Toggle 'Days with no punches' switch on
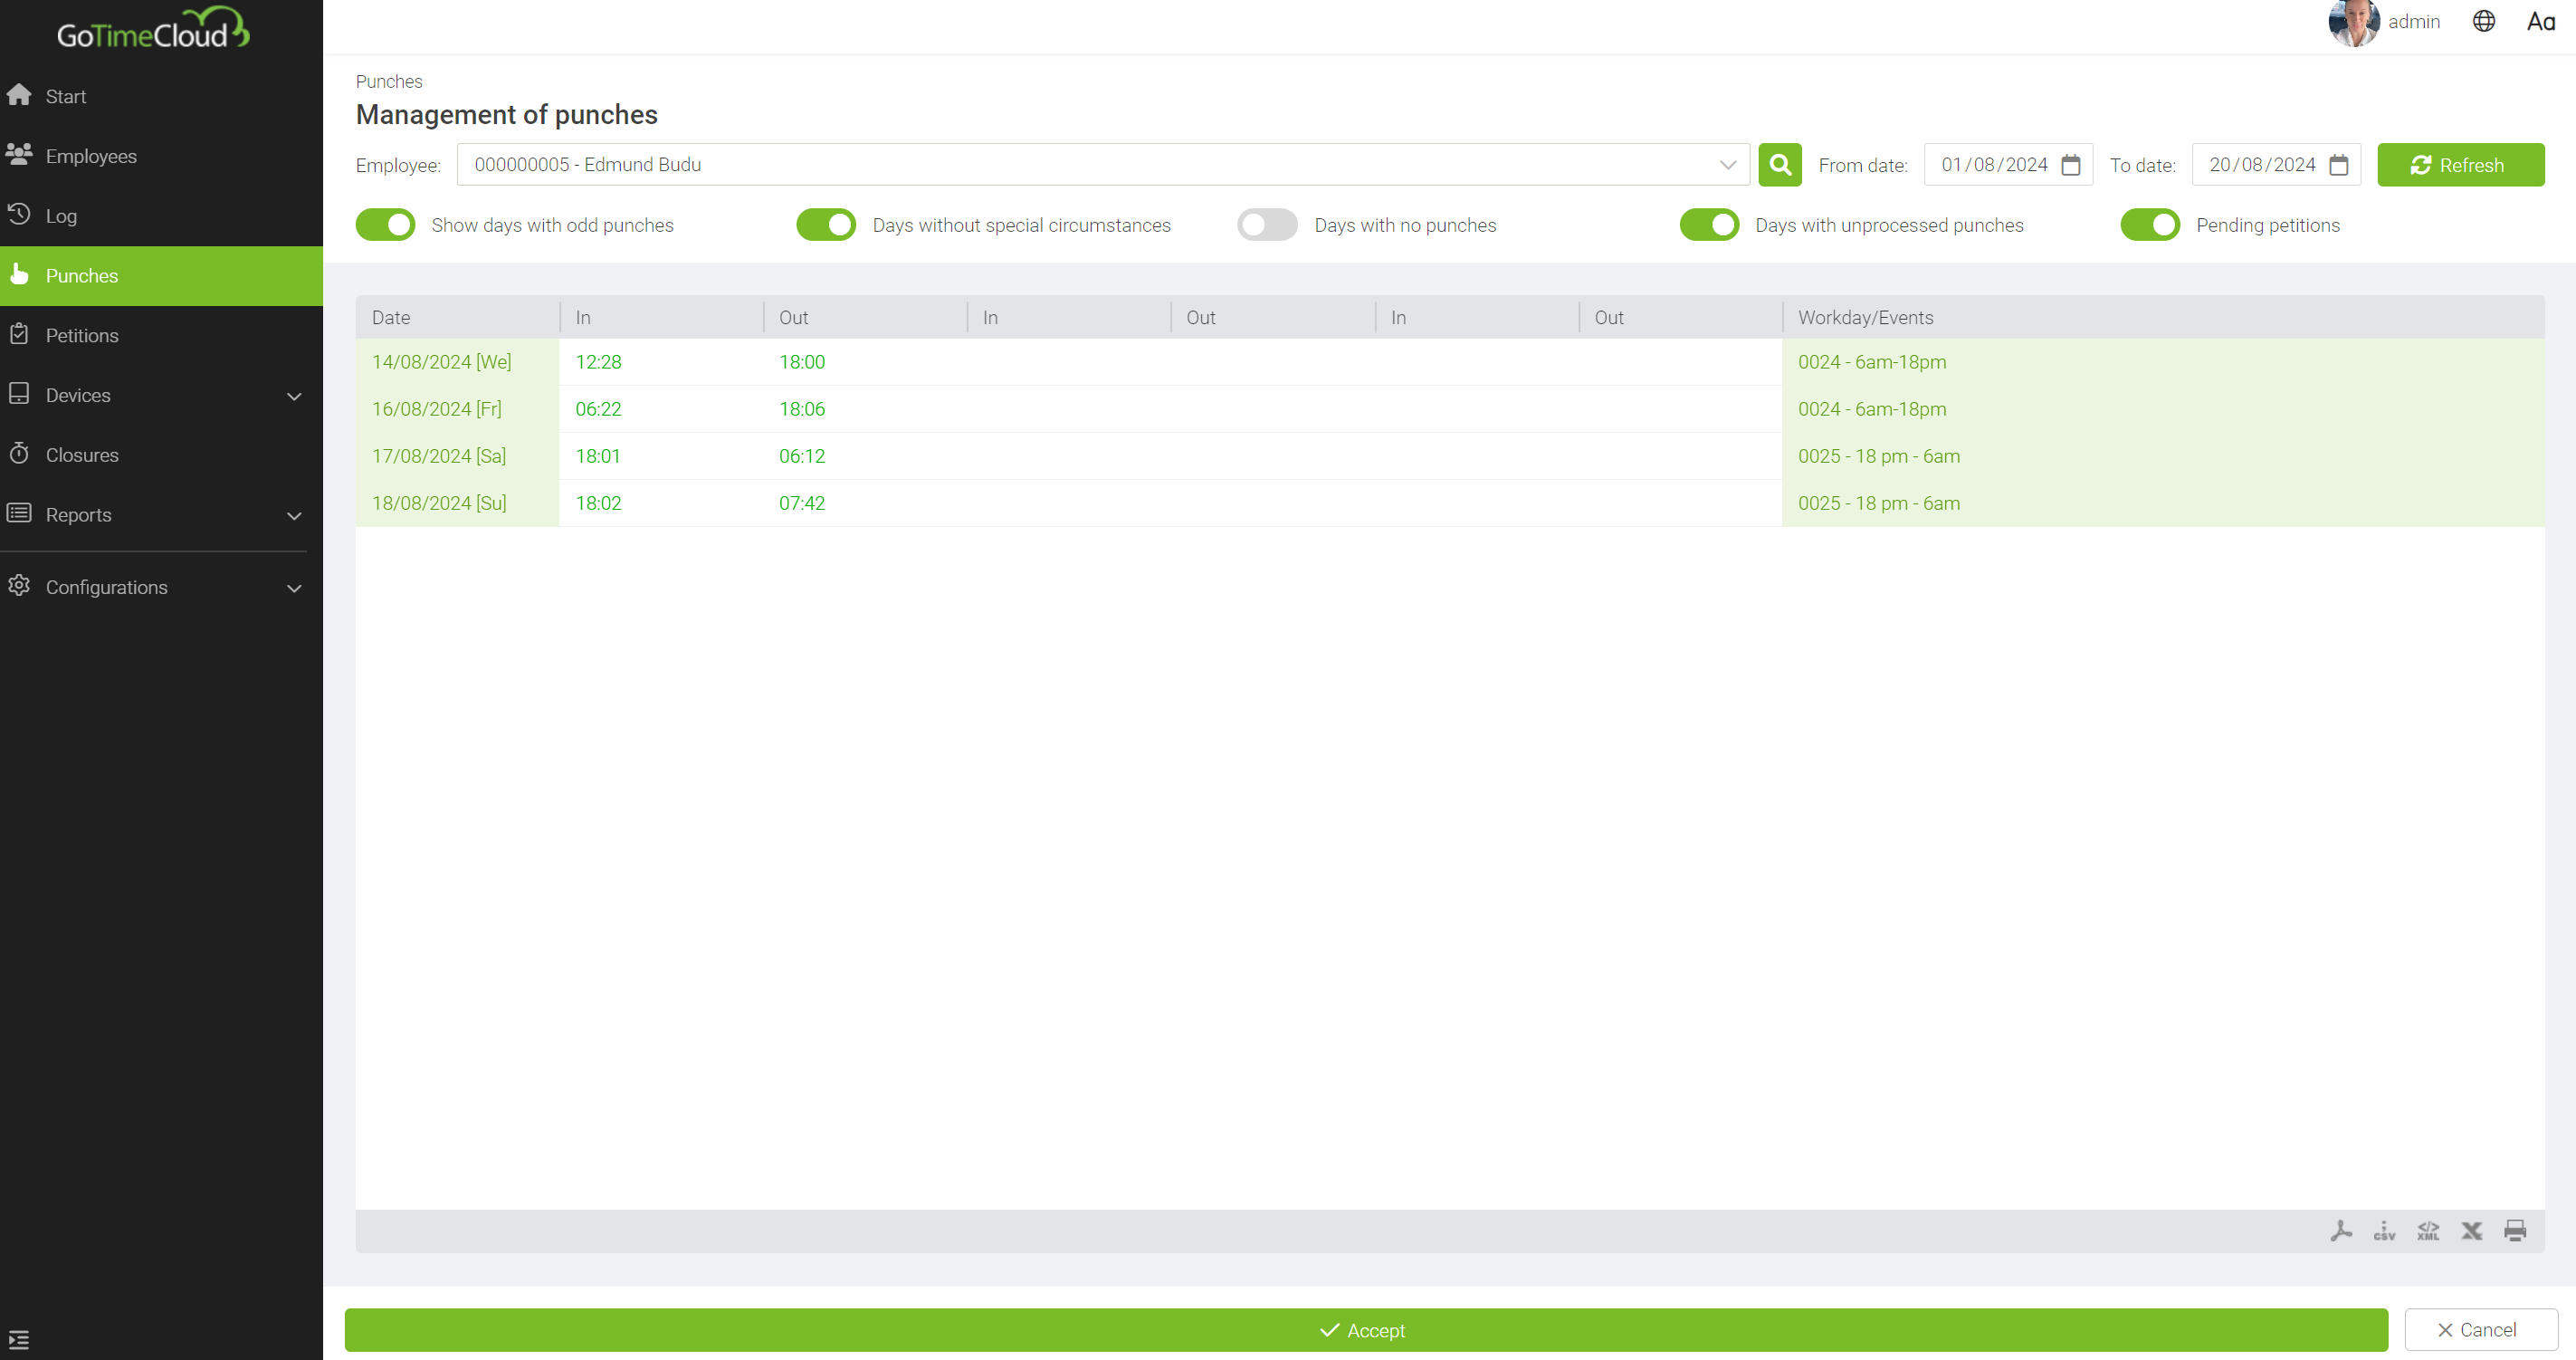The height and width of the screenshot is (1360, 2576). 1266,224
